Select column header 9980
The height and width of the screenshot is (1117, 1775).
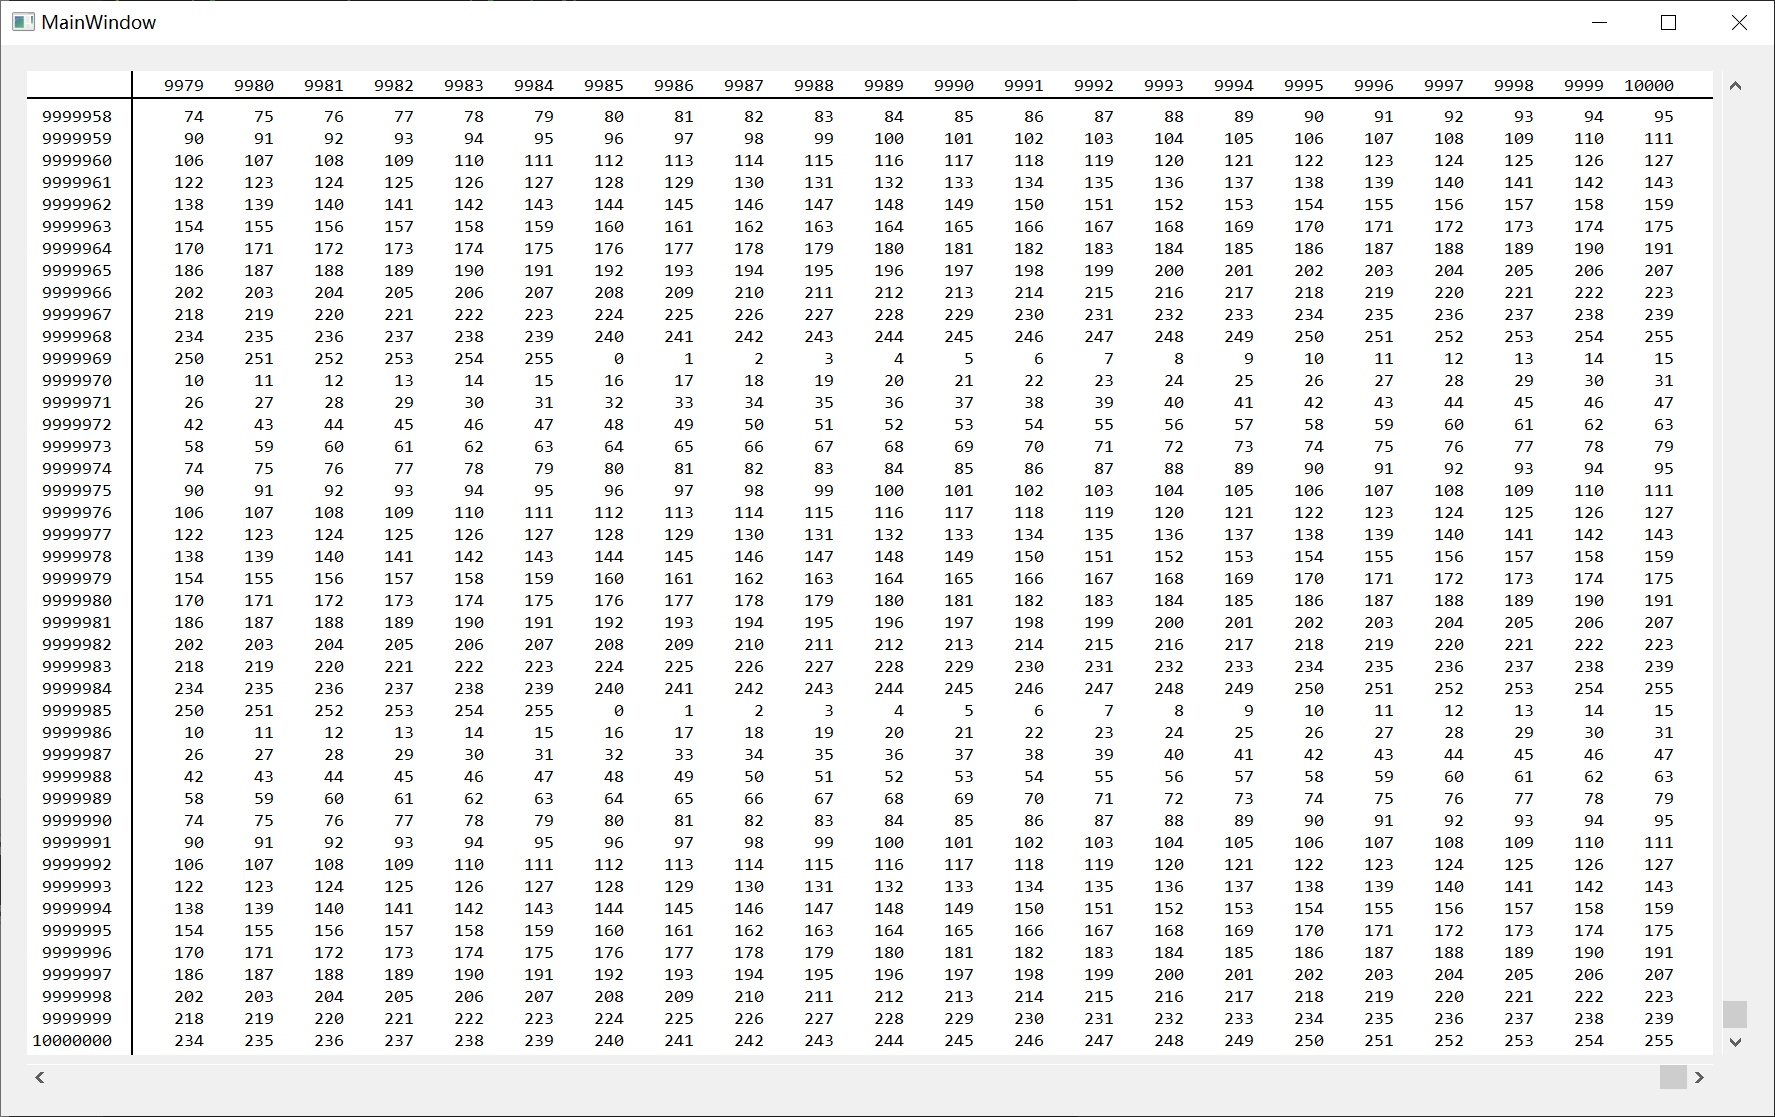pos(254,86)
